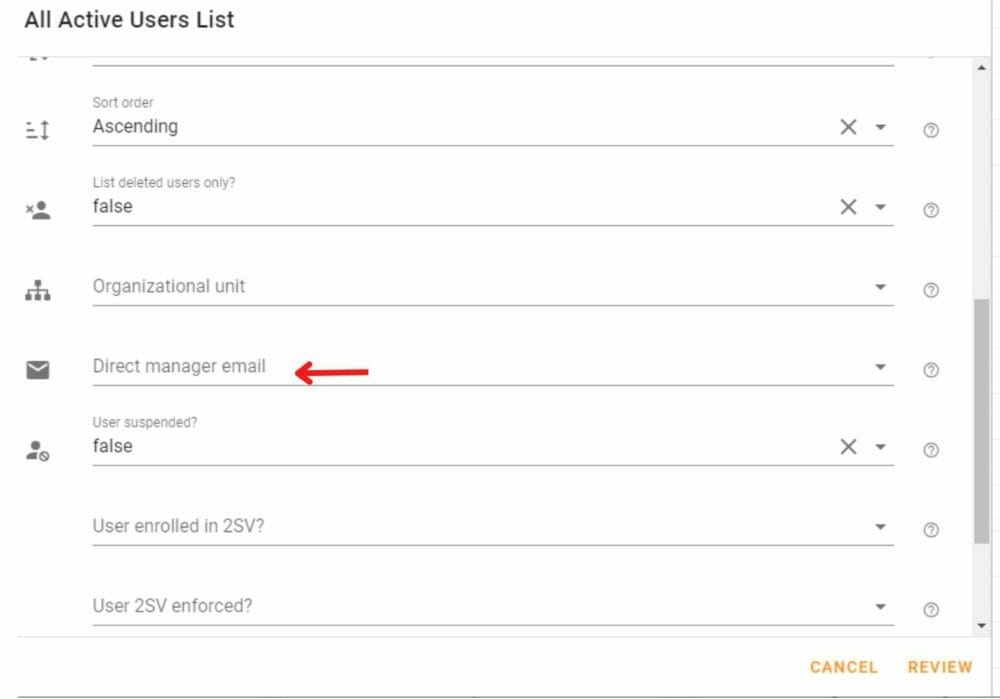Click the Organizational unit hierarchy icon
The image size is (1000, 699).
(x=38, y=290)
